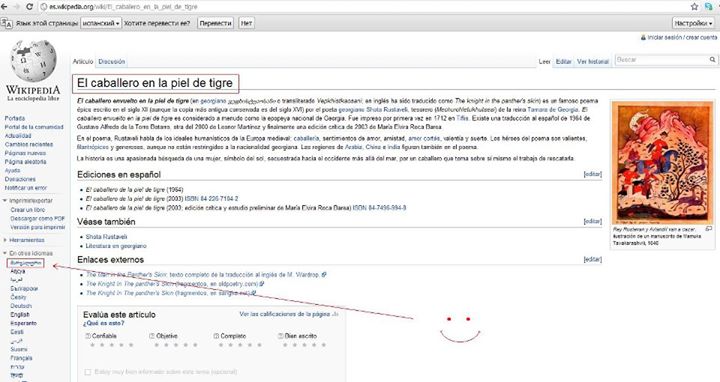Open Portal de la comunidad link
Viewport: 720px width, 382px height.
[34, 127]
